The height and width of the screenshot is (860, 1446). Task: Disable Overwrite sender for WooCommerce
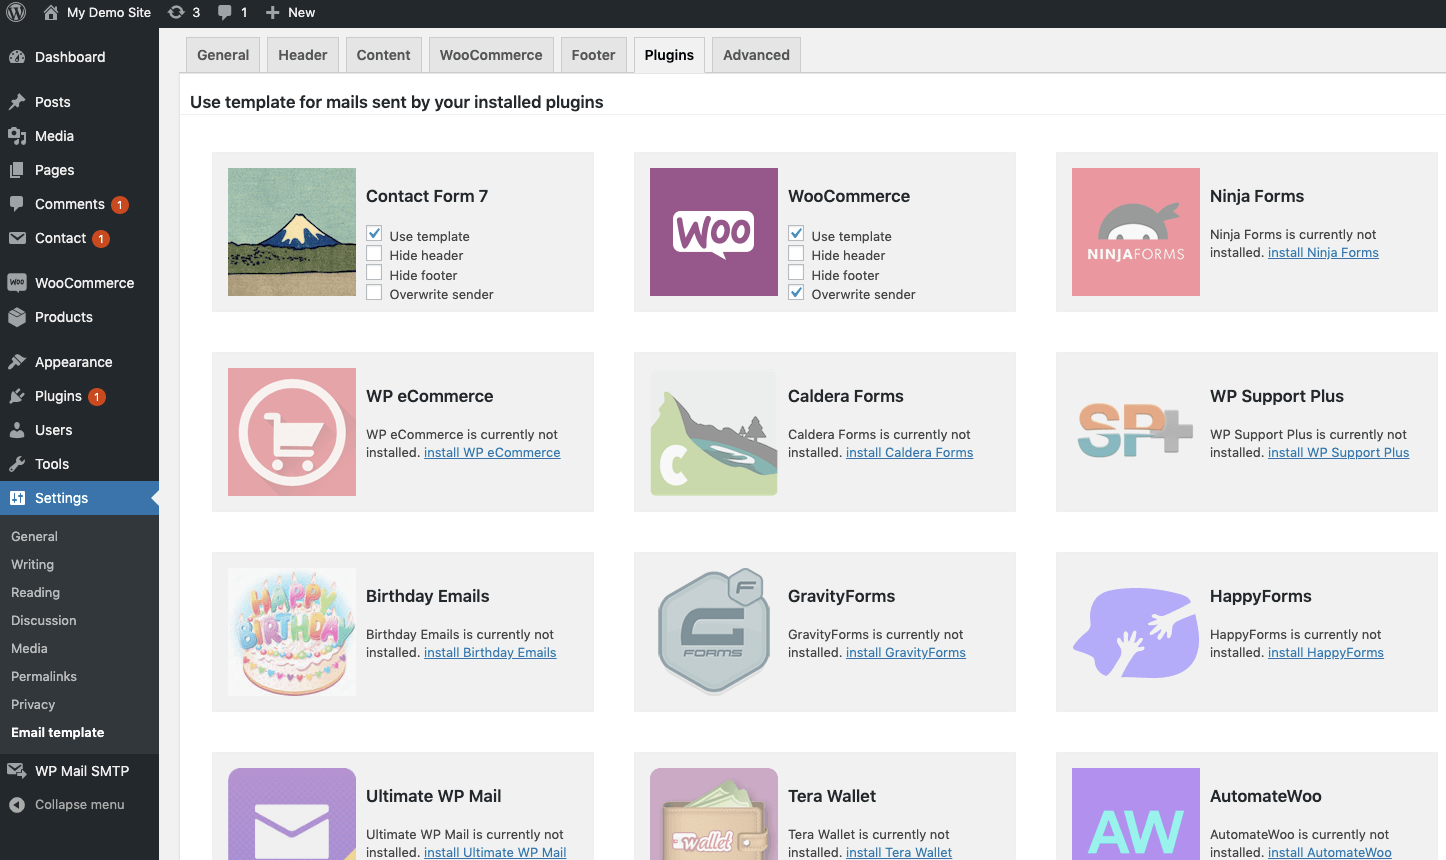pyautogui.click(x=796, y=293)
